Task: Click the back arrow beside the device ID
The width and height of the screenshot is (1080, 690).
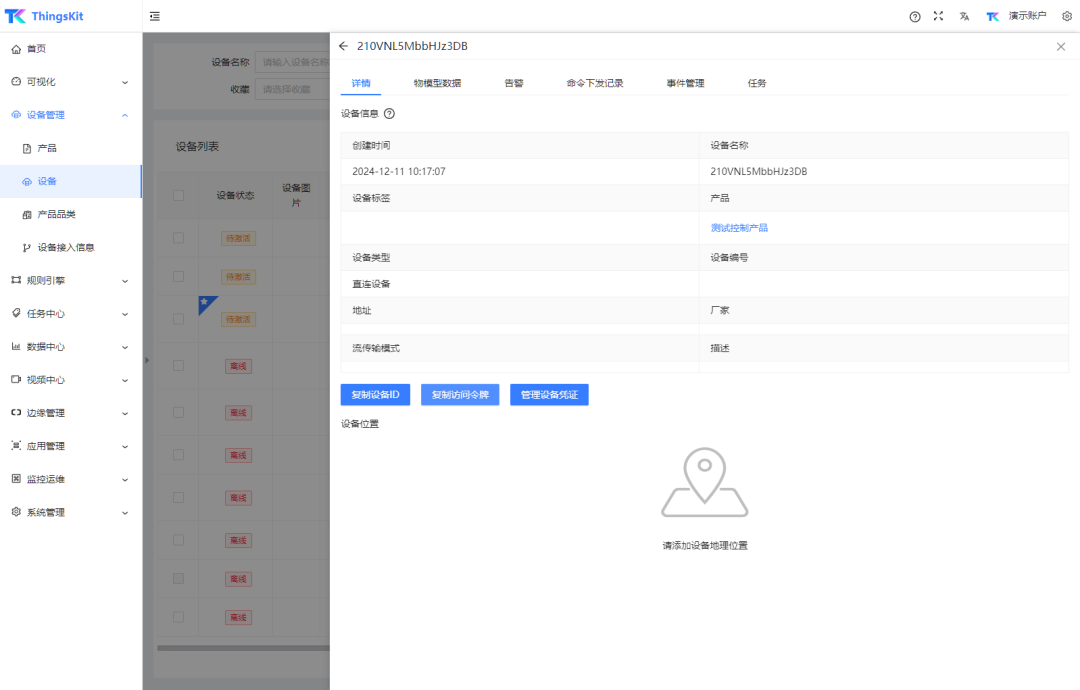Action: [x=344, y=47]
